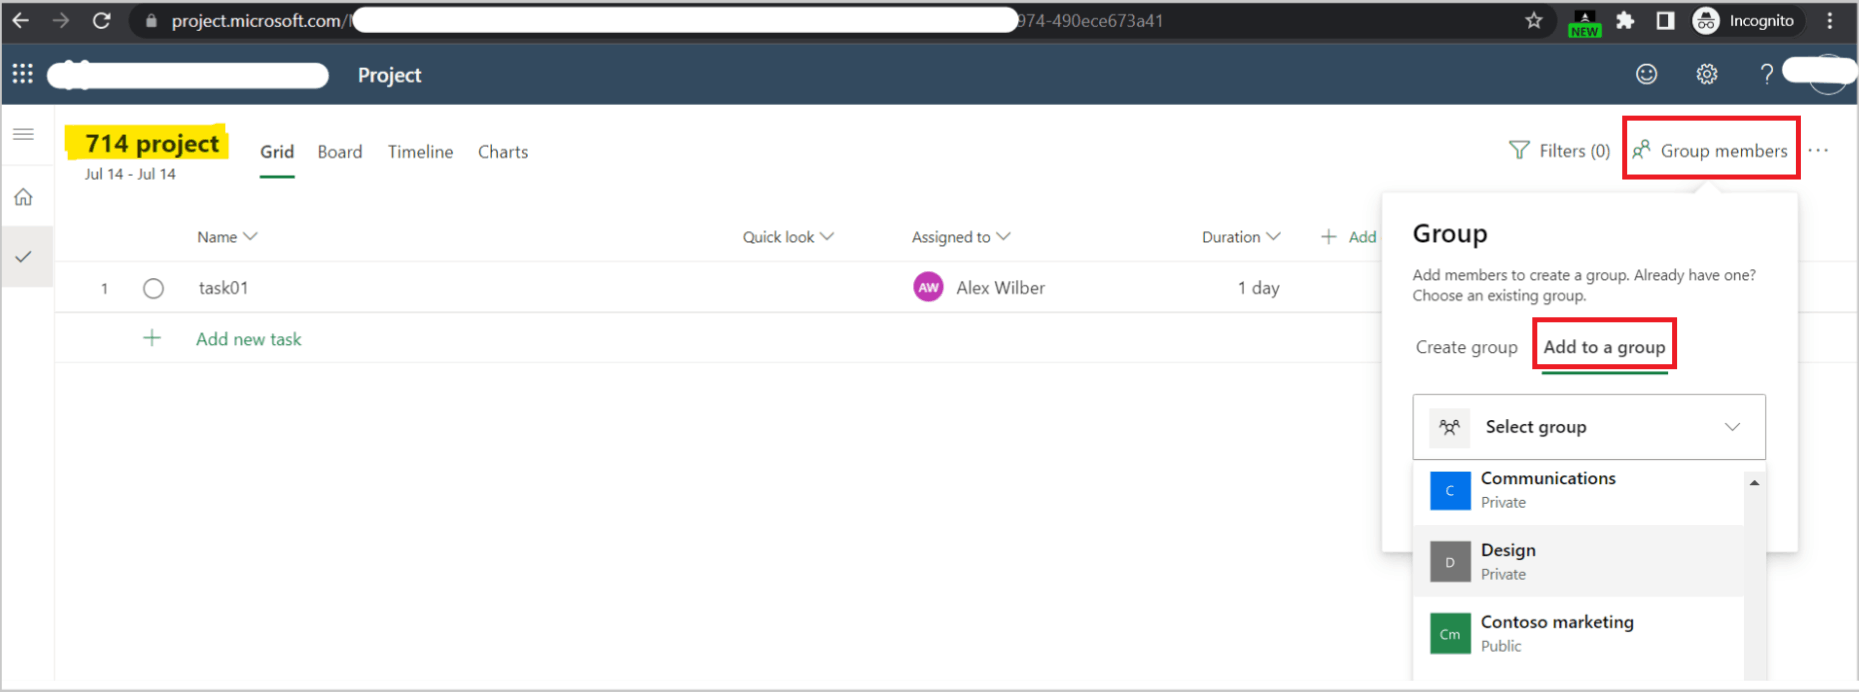Click the Design group D icon
1859x692 pixels.
[x=1450, y=562]
